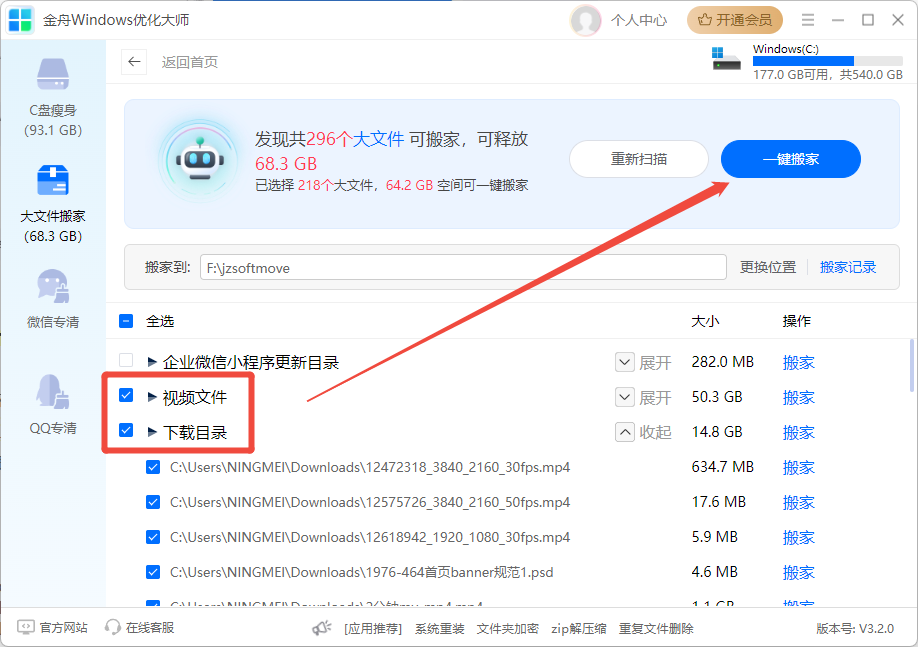
Task: Click 更换位置 to change destination
Action: [768, 268]
